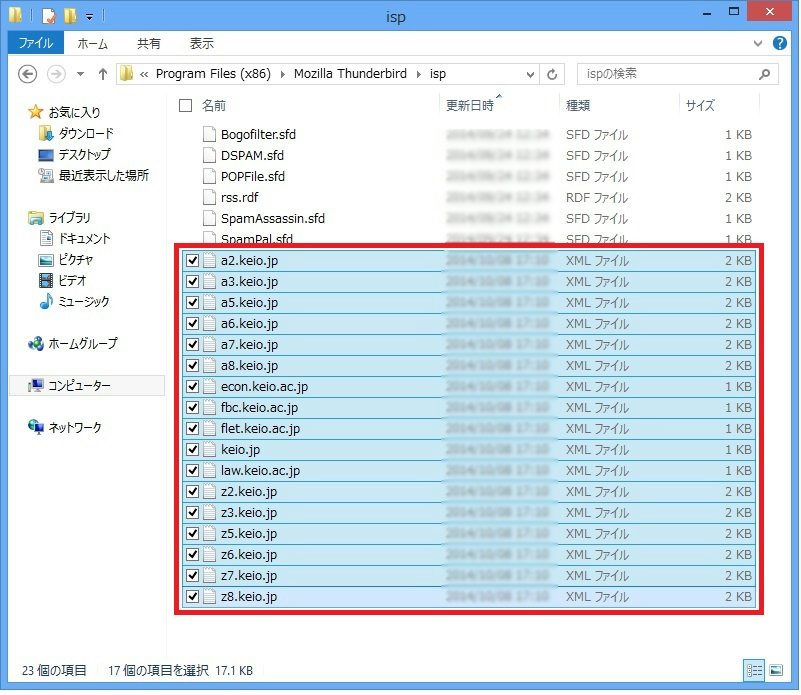Expand the ribbon with the chevron

(759, 44)
